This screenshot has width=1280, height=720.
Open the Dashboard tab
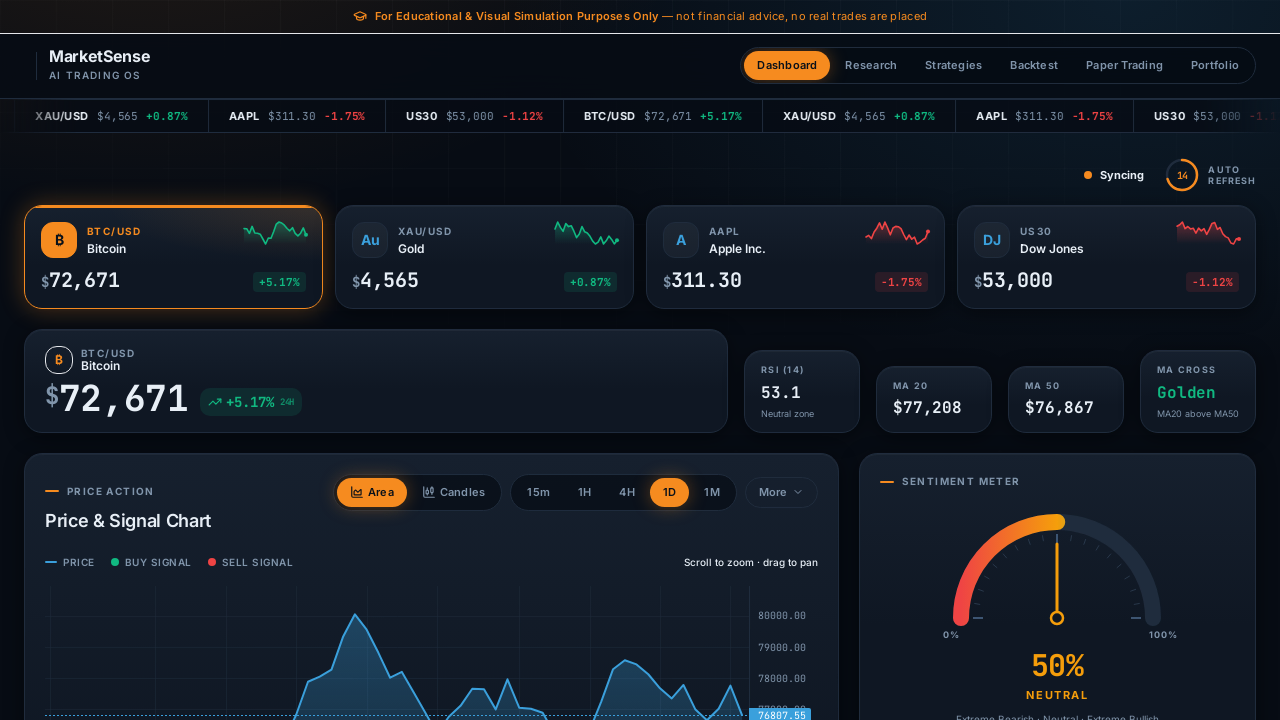coord(787,65)
